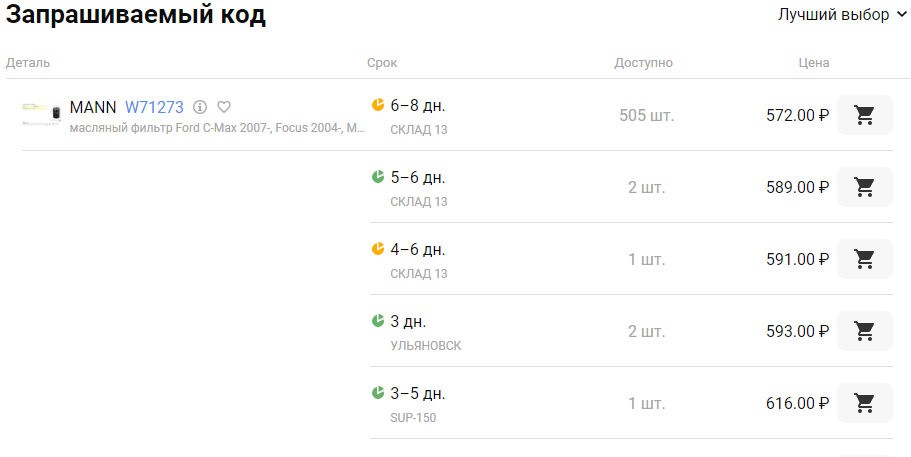Click the info icon next to W71273

200,107
